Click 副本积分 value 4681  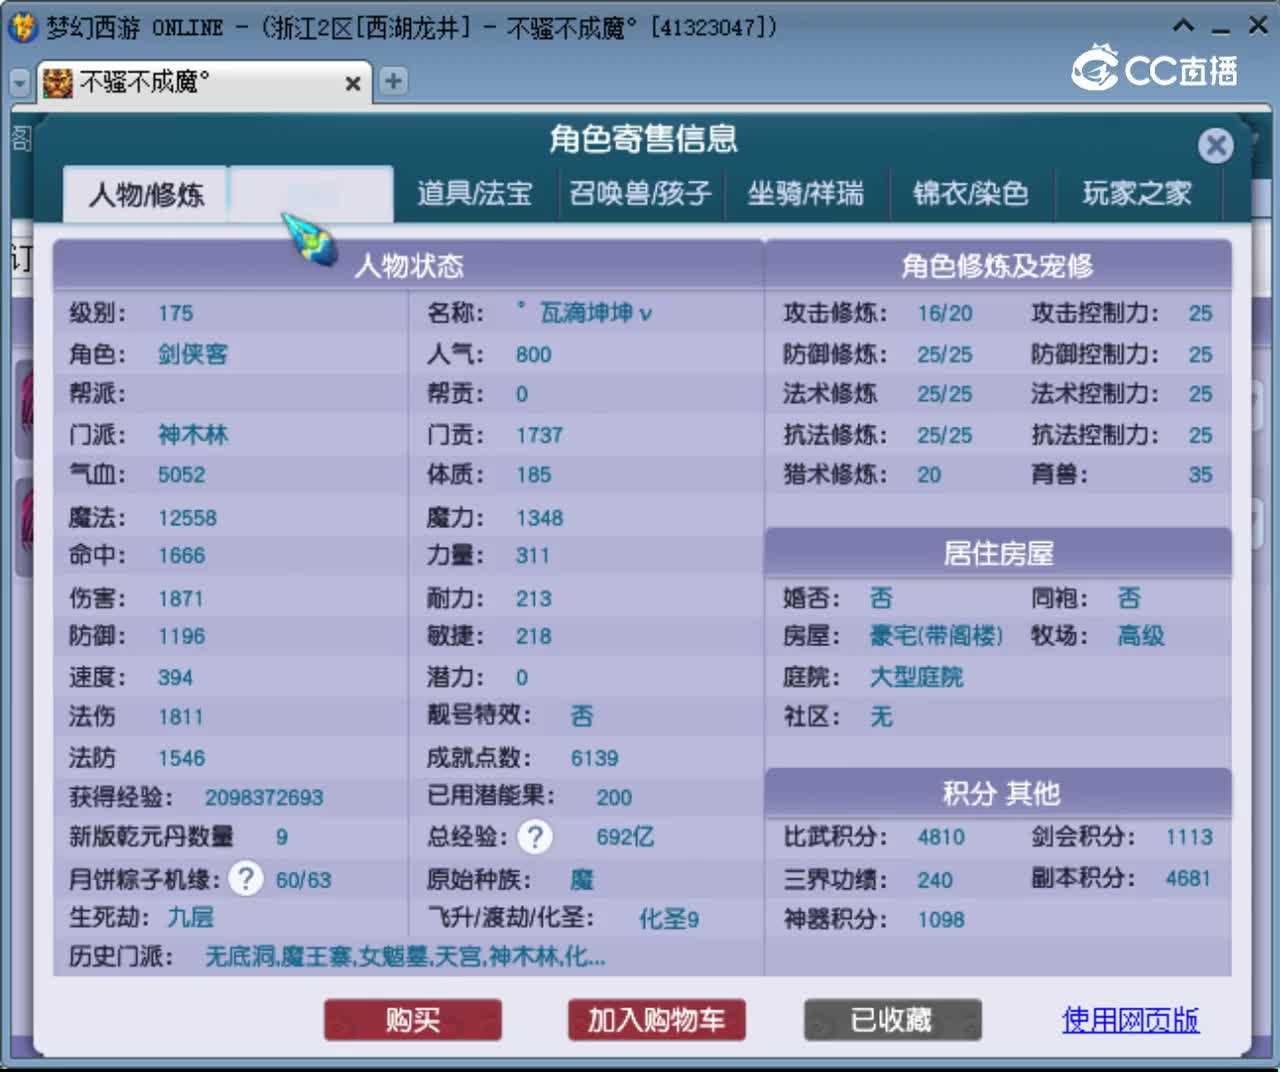[x=1188, y=878]
